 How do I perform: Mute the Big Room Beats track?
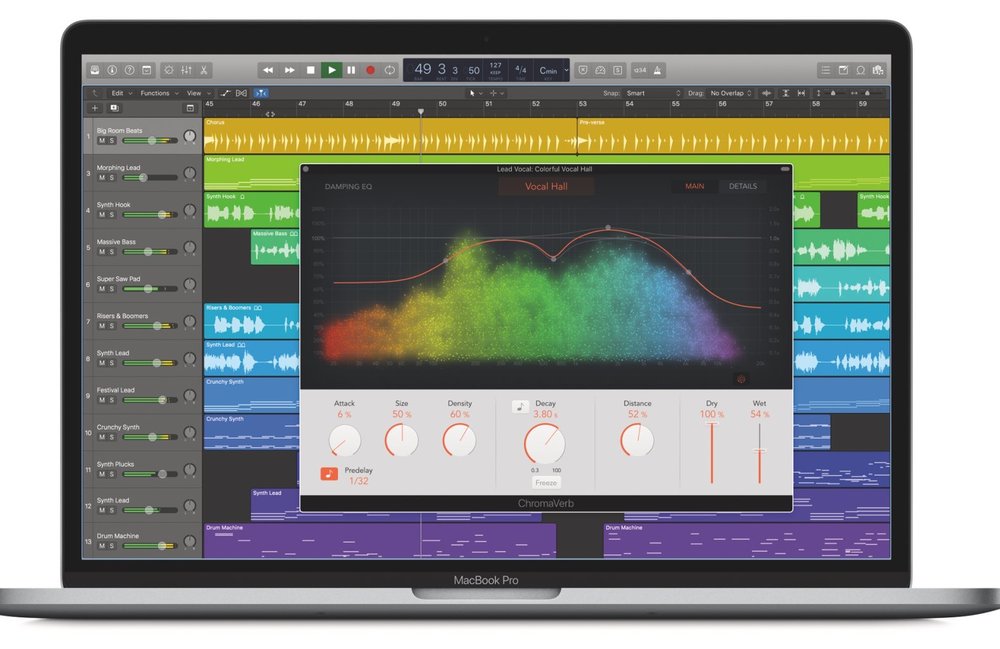[x=102, y=140]
